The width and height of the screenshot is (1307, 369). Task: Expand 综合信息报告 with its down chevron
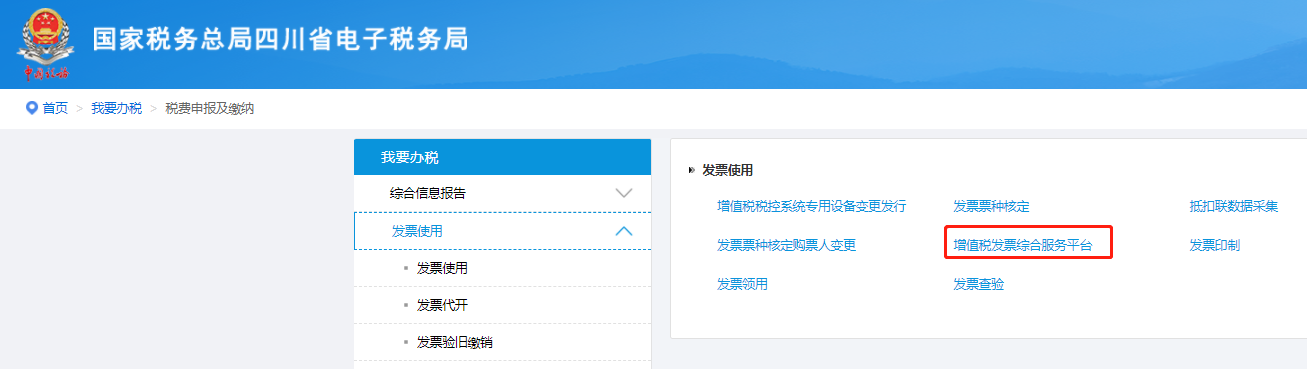point(624,193)
